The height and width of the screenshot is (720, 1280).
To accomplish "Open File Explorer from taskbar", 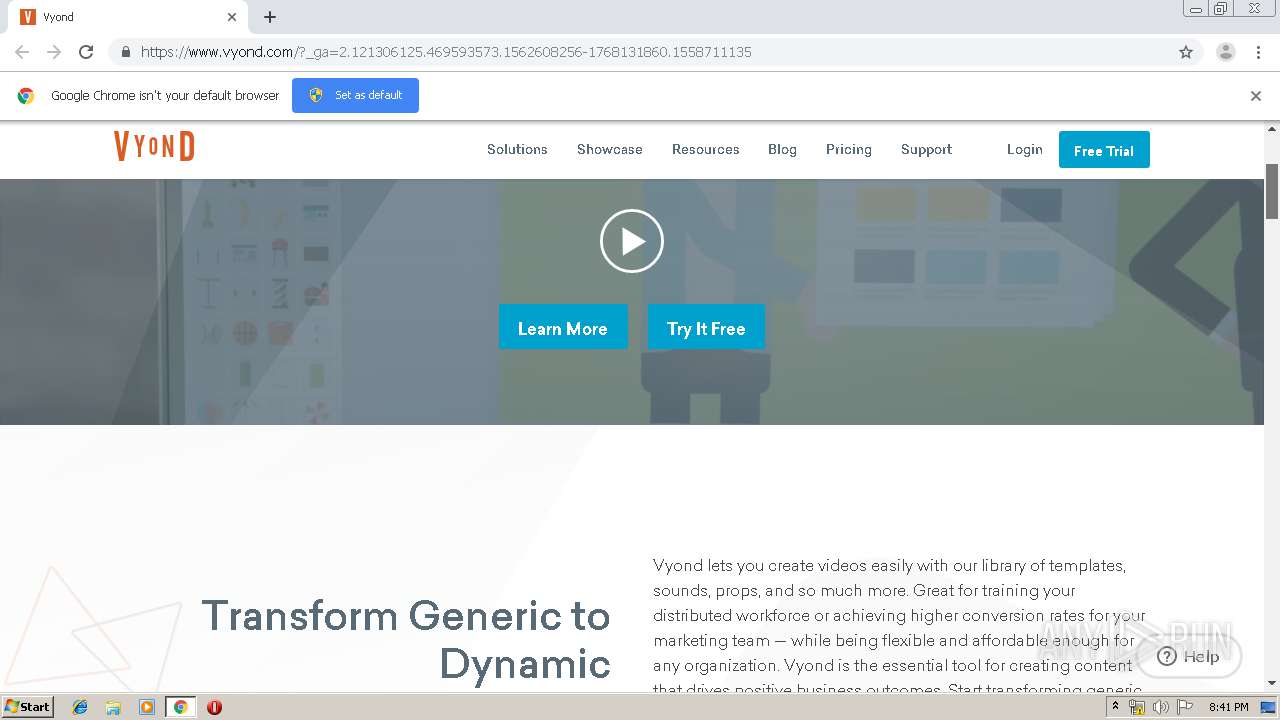I will (113, 707).
